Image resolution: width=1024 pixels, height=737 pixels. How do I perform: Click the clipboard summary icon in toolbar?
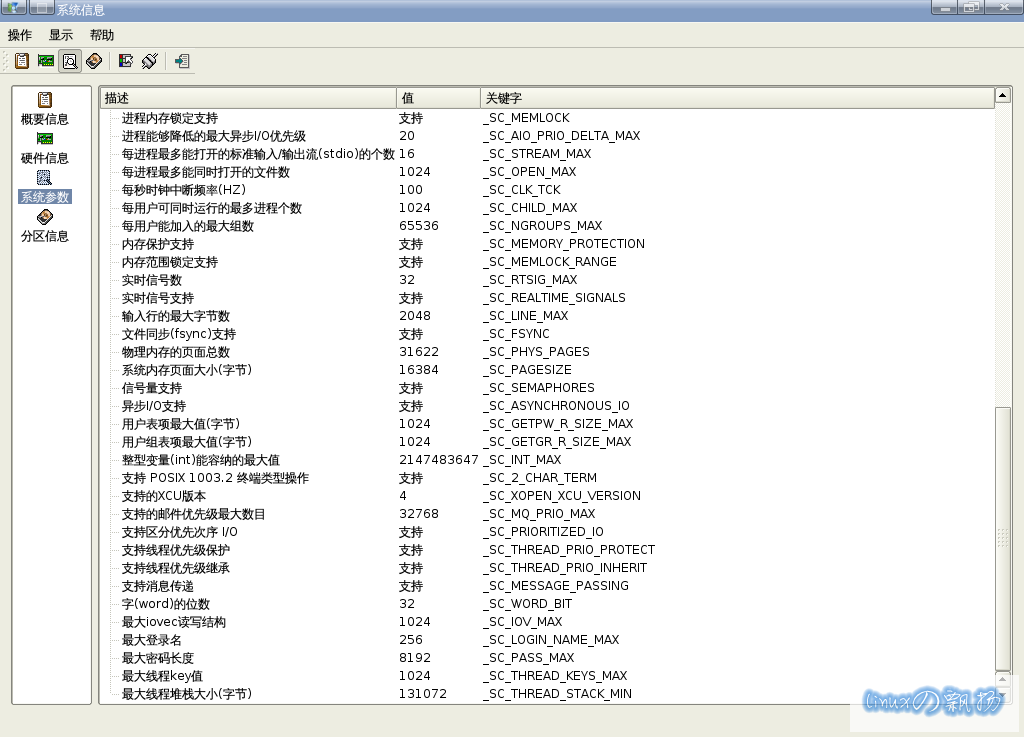[x=21, y=61]
